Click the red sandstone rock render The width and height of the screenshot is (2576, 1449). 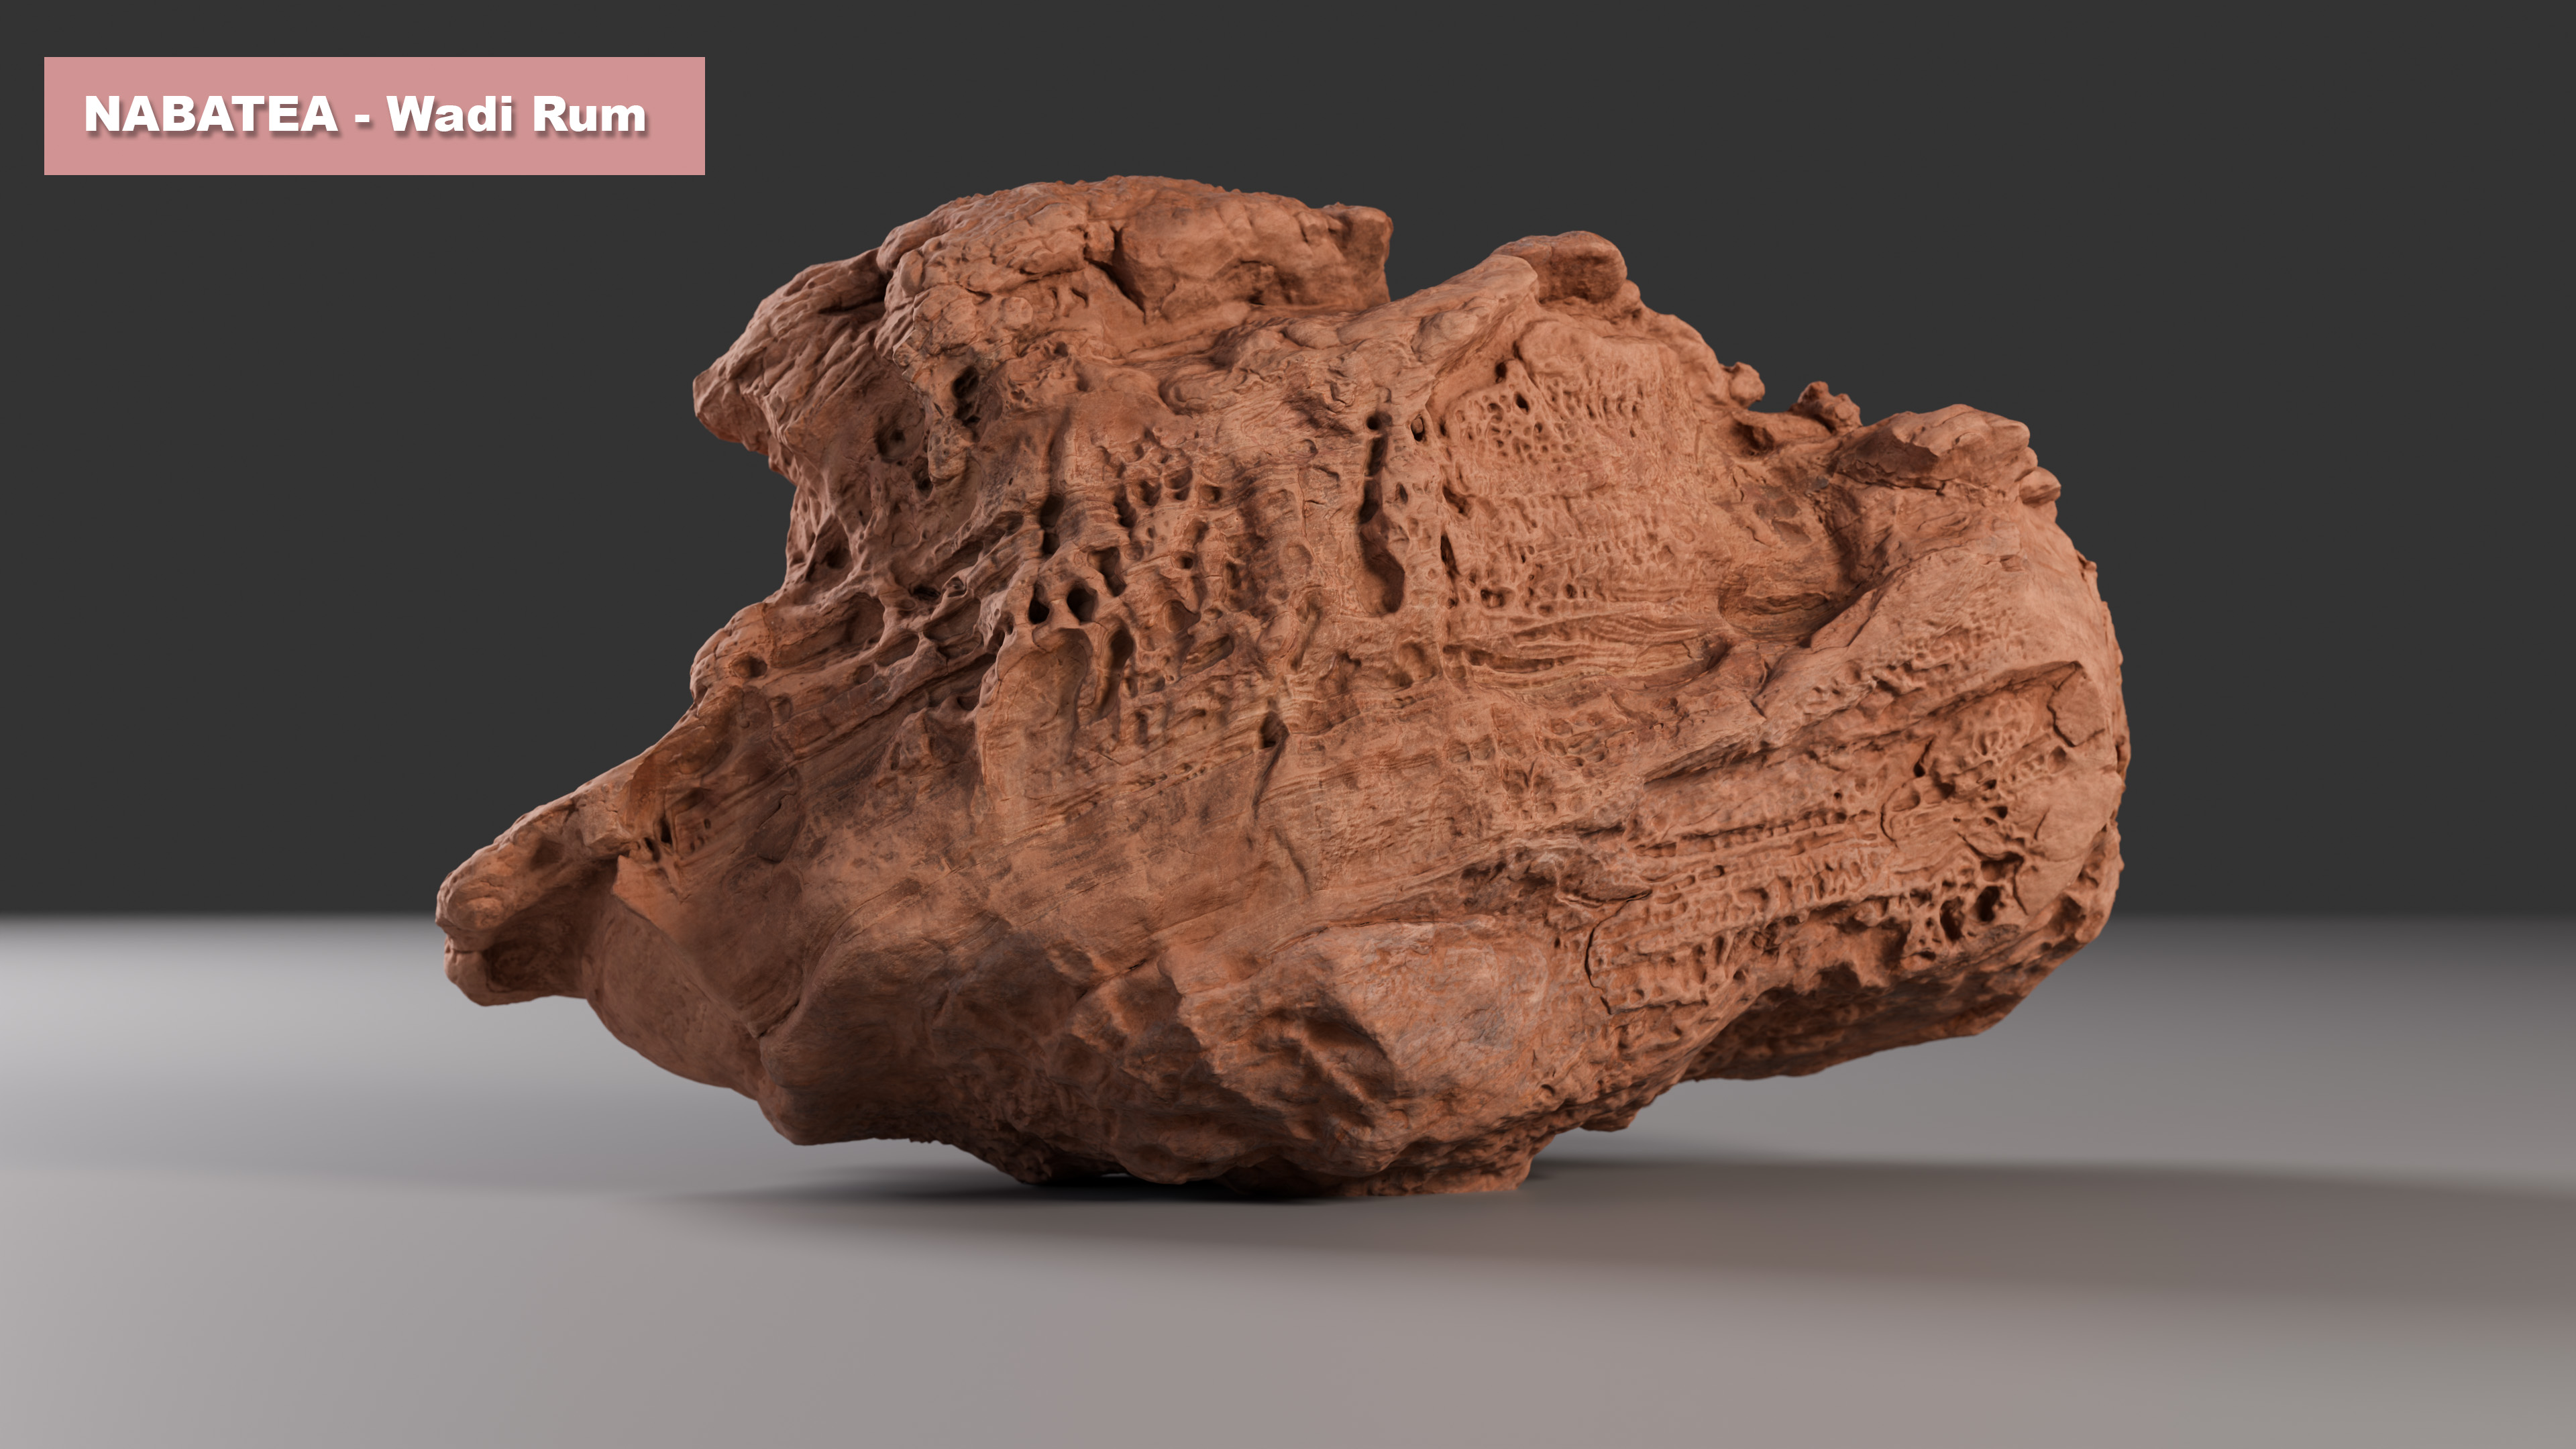[1283, 686]
